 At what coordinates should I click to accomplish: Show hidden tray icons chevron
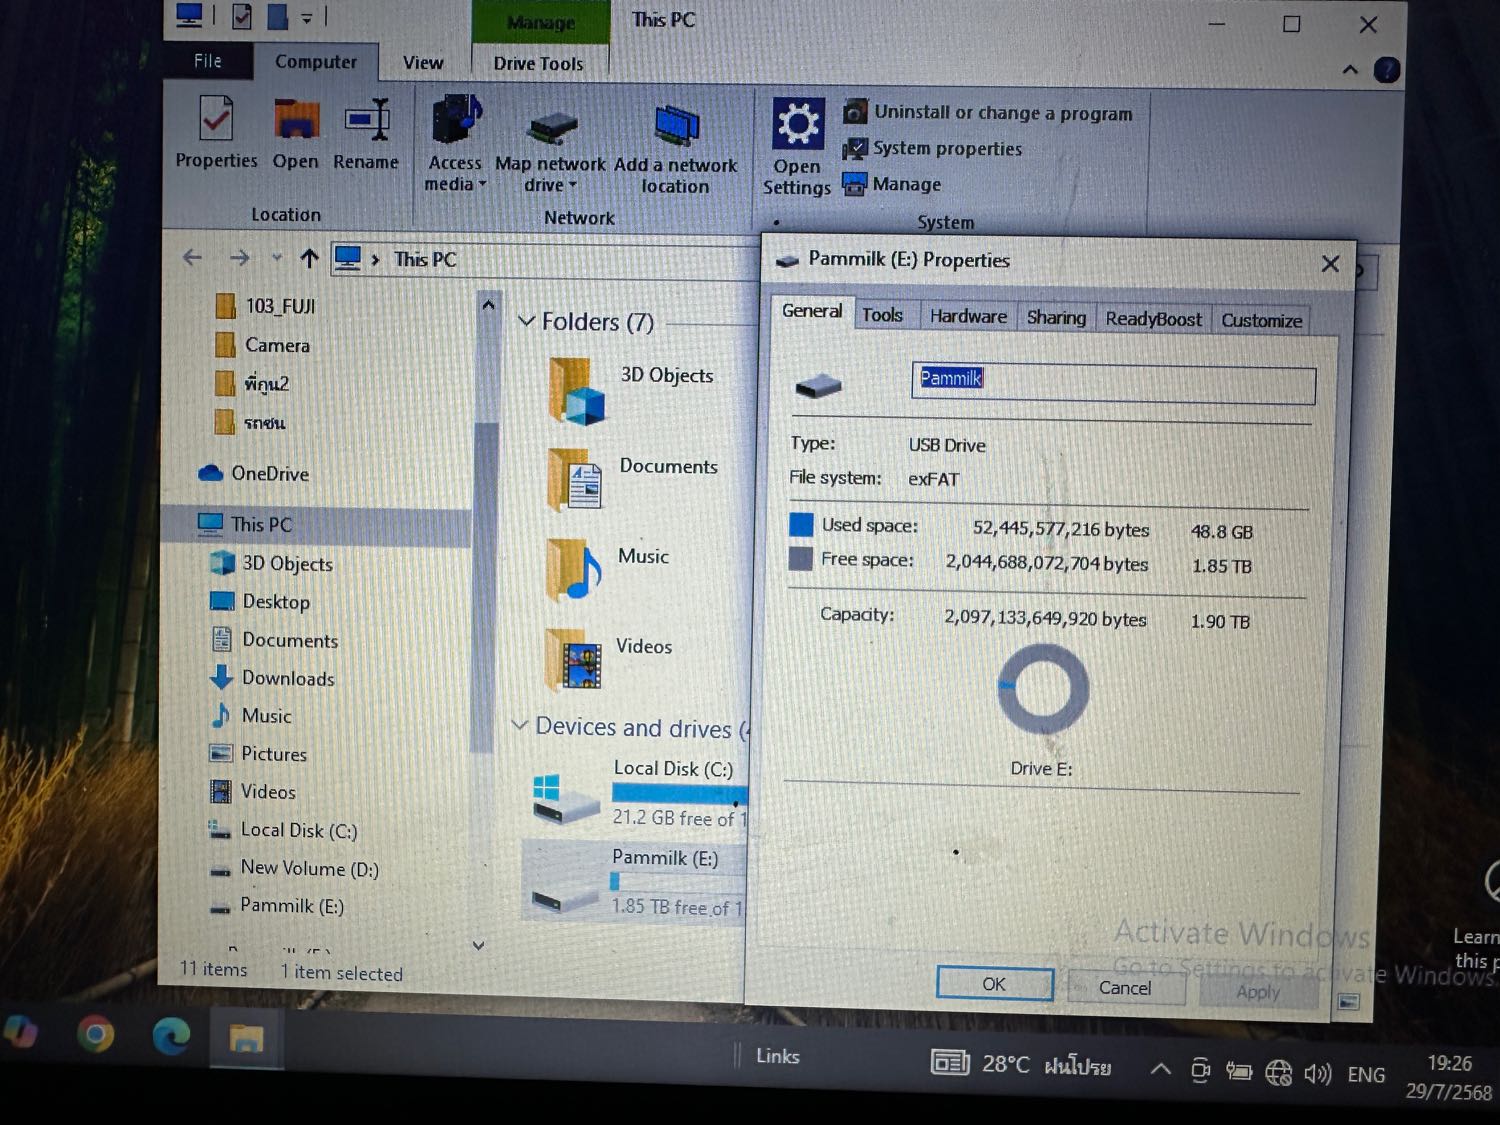pos(1160,1069)
